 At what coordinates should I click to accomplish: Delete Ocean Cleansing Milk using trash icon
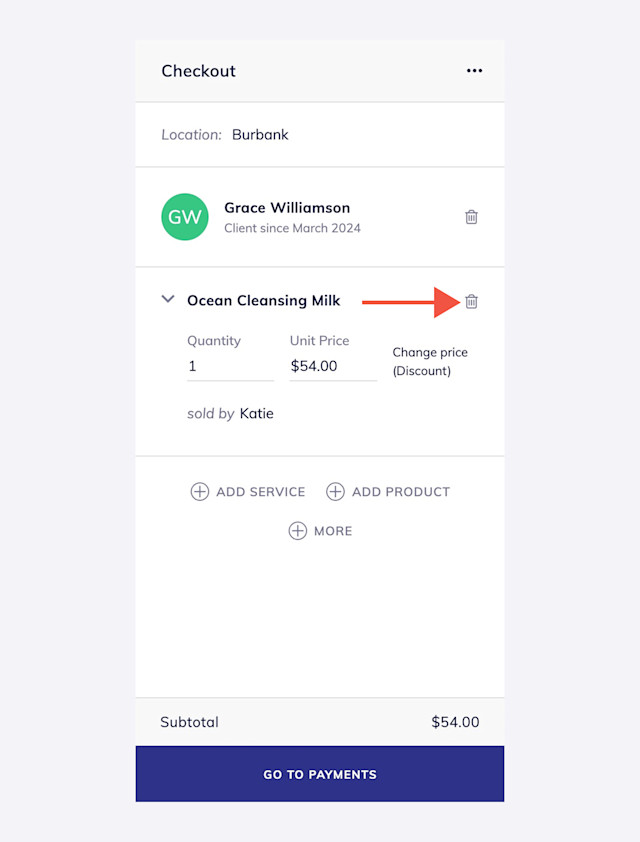tap(471, 301)
